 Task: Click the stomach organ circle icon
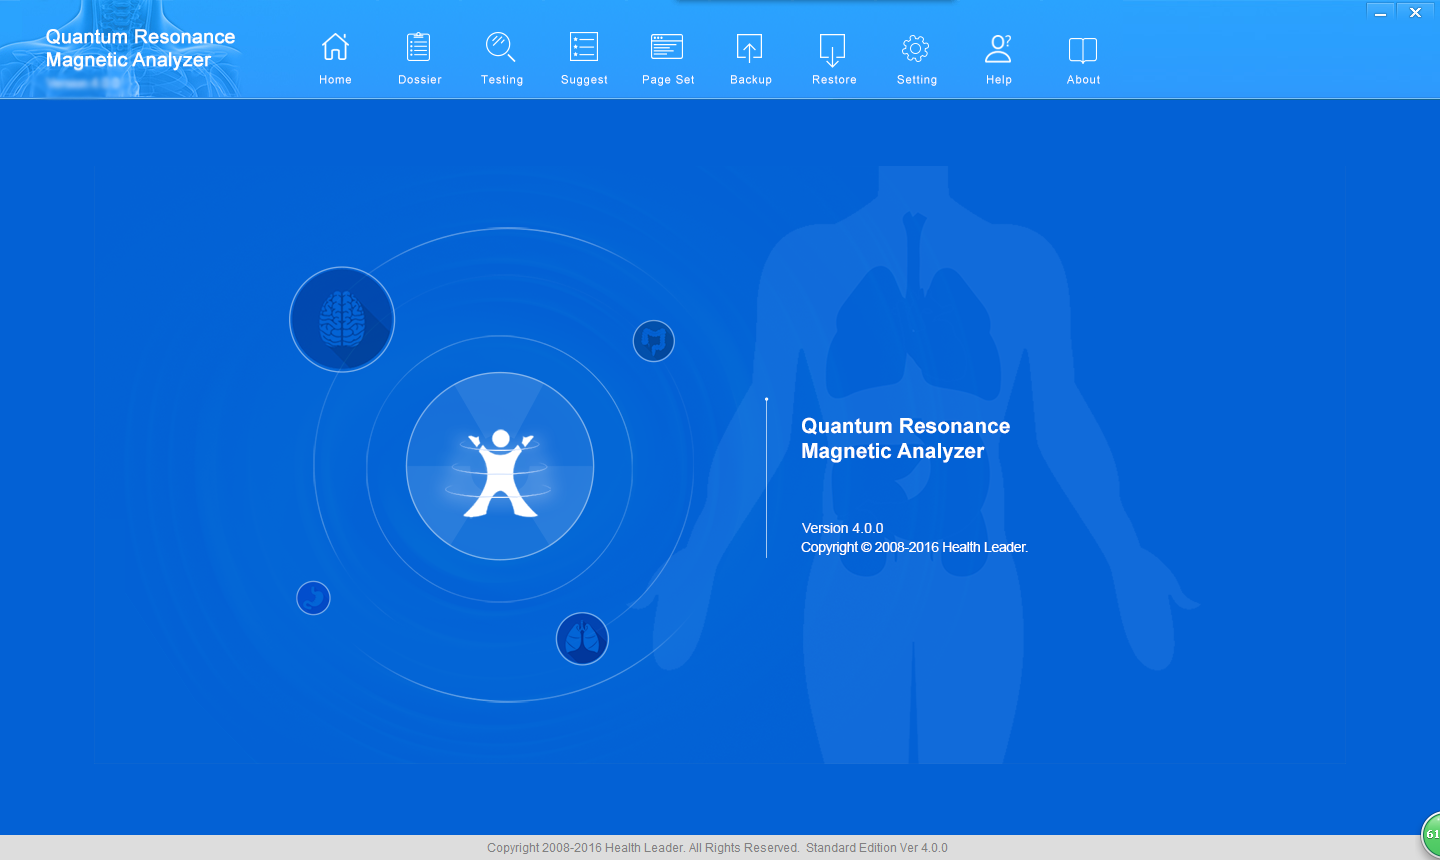tap(313, 598)
